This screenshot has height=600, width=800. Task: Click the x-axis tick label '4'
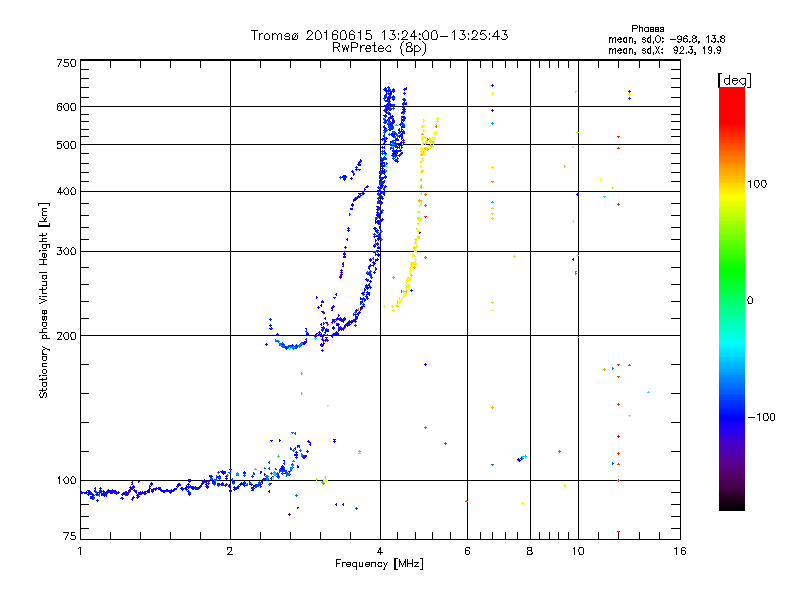tap(380, 551)
